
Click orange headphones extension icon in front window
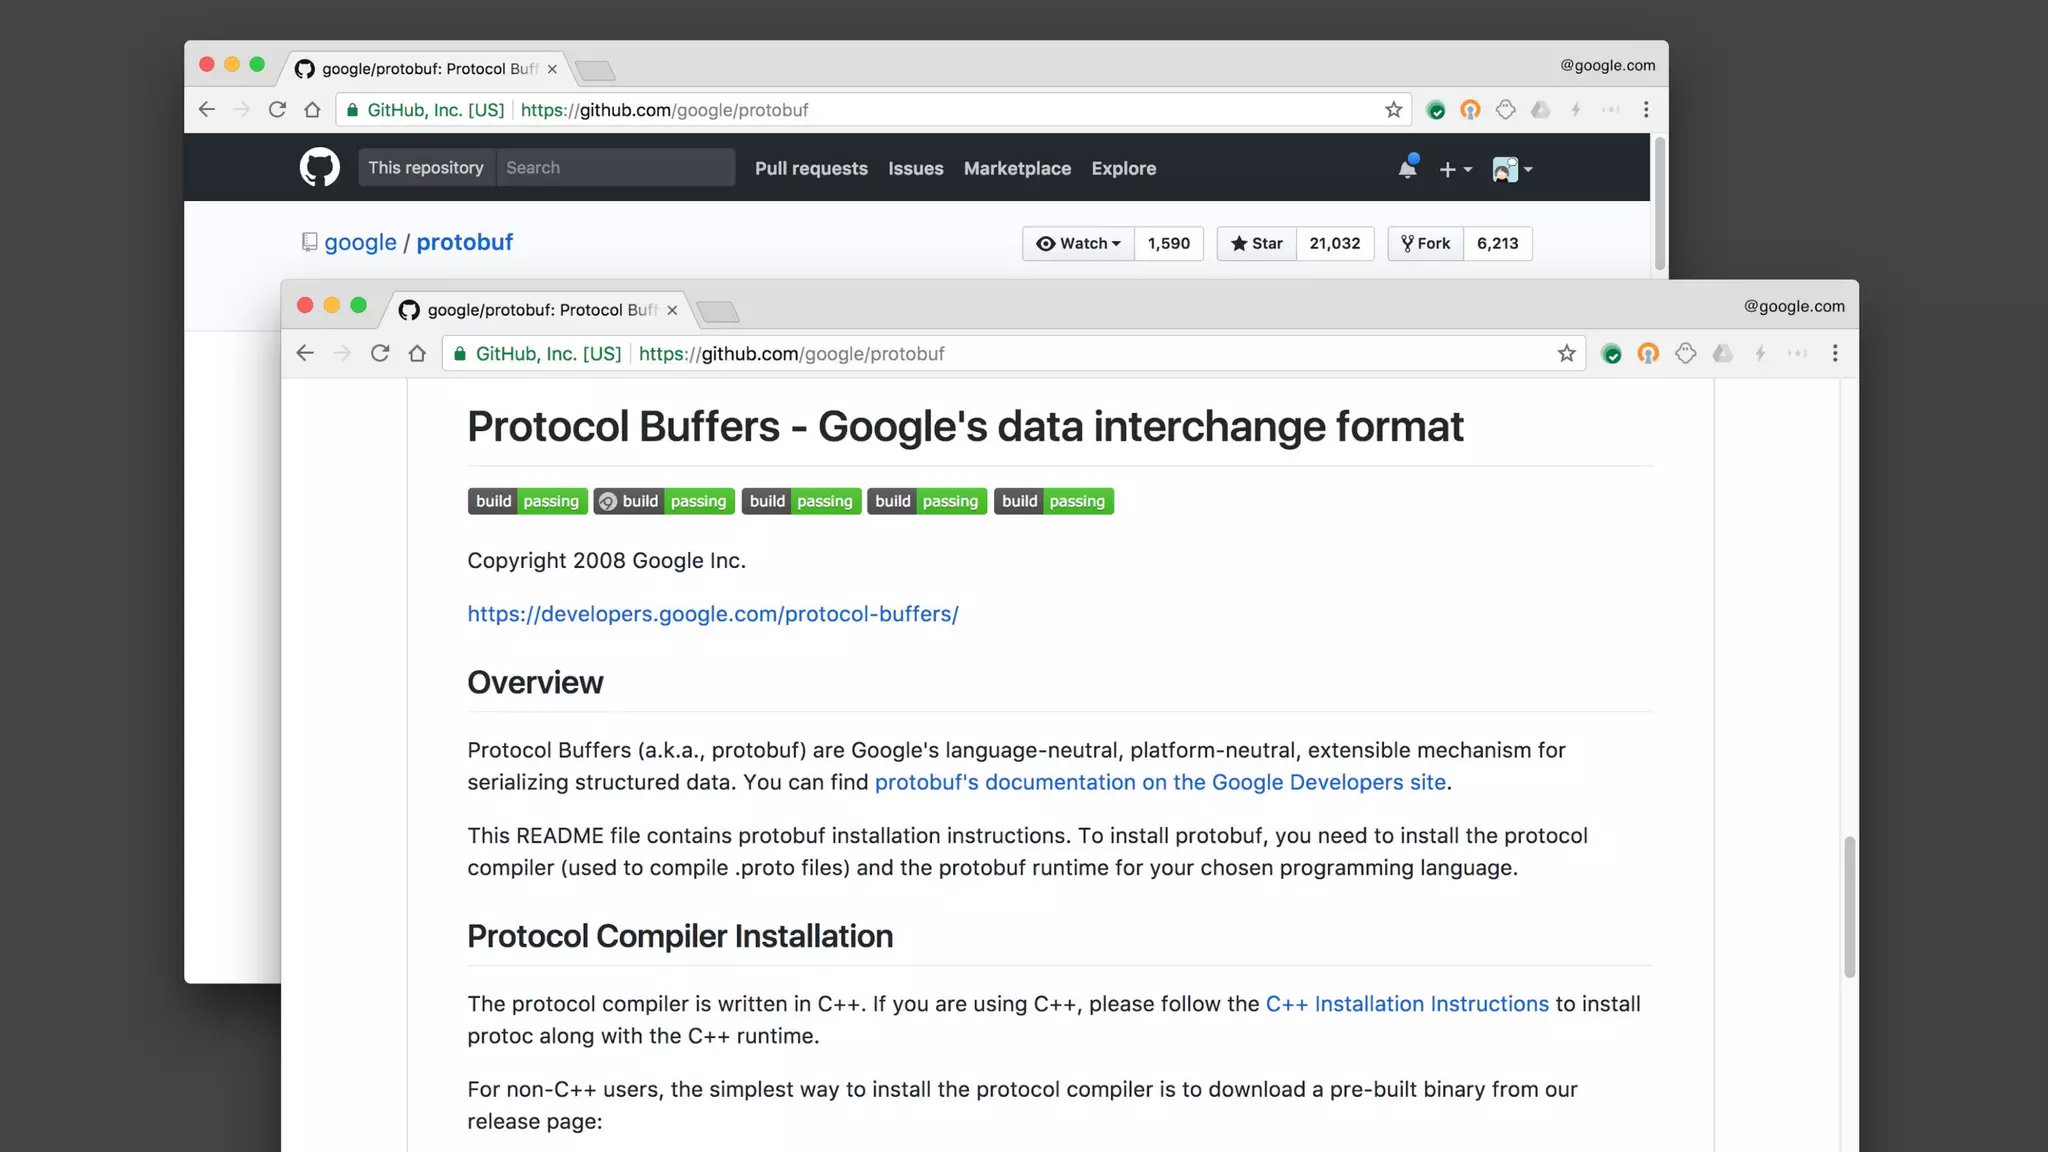point(1648,353)
